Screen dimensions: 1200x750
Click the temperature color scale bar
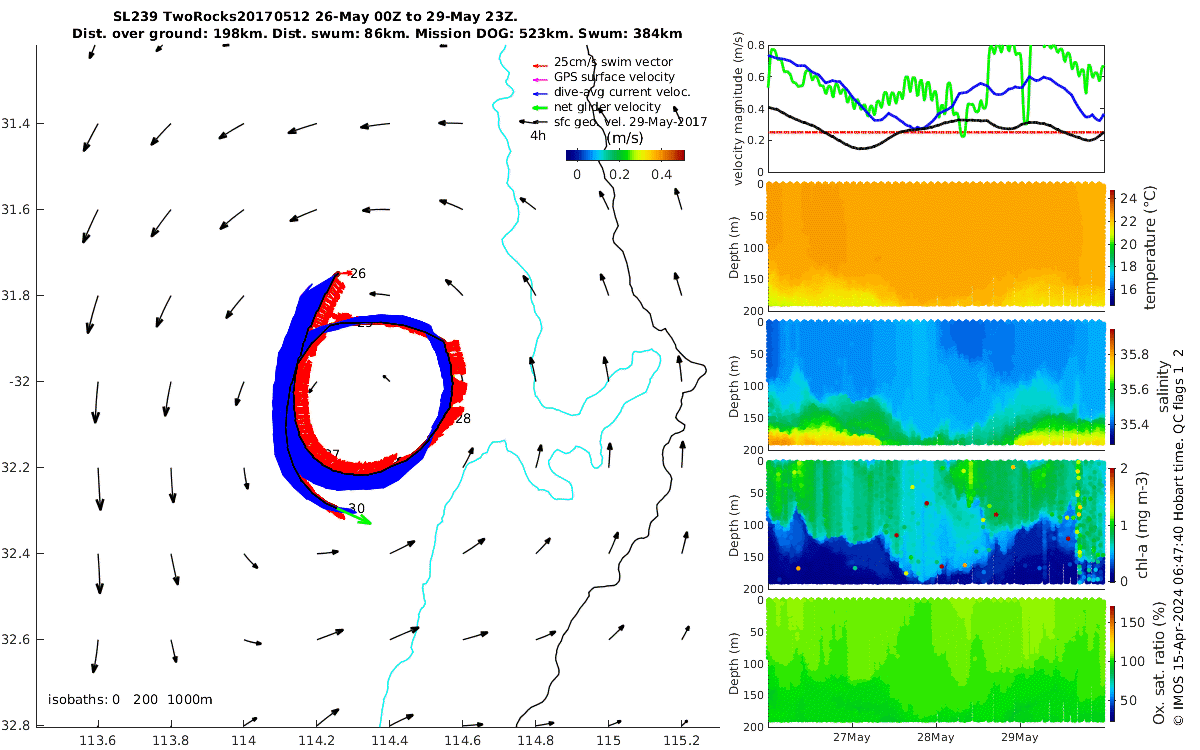pyautogui.click(x=1112, y=245)
